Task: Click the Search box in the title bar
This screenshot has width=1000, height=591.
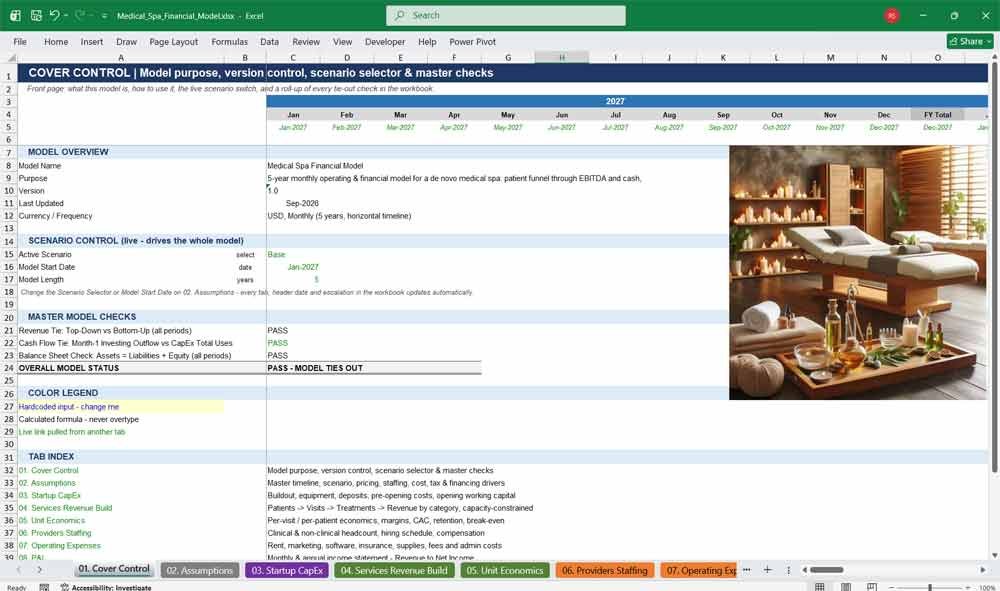Action: tap(506, 15)
